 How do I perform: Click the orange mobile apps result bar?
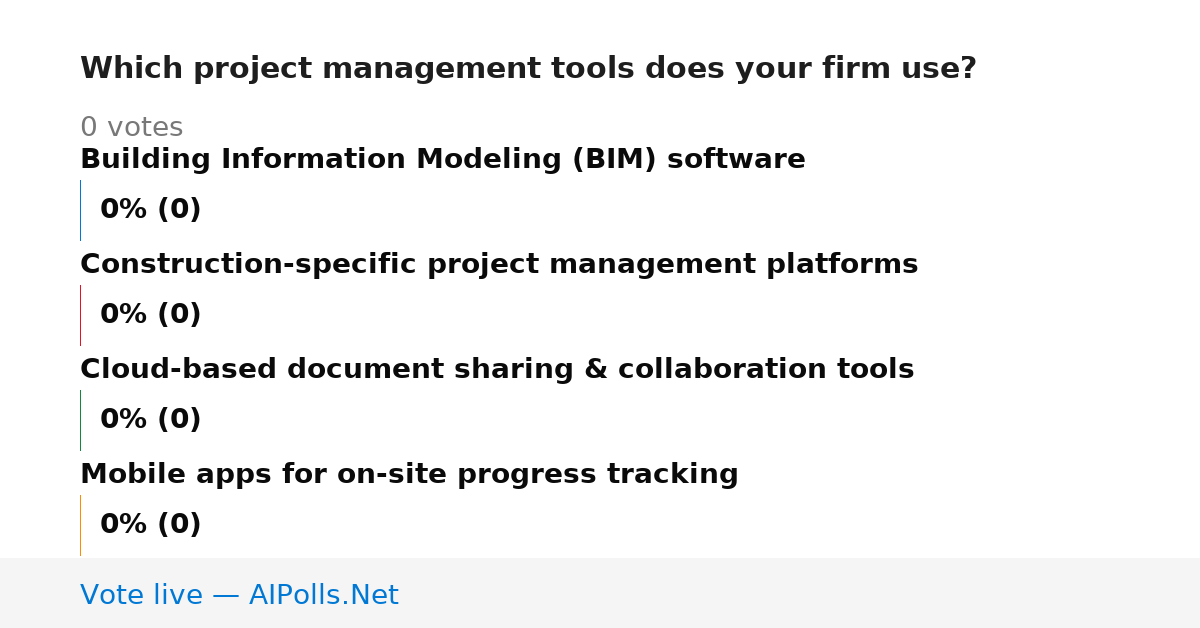coord(80,525)
